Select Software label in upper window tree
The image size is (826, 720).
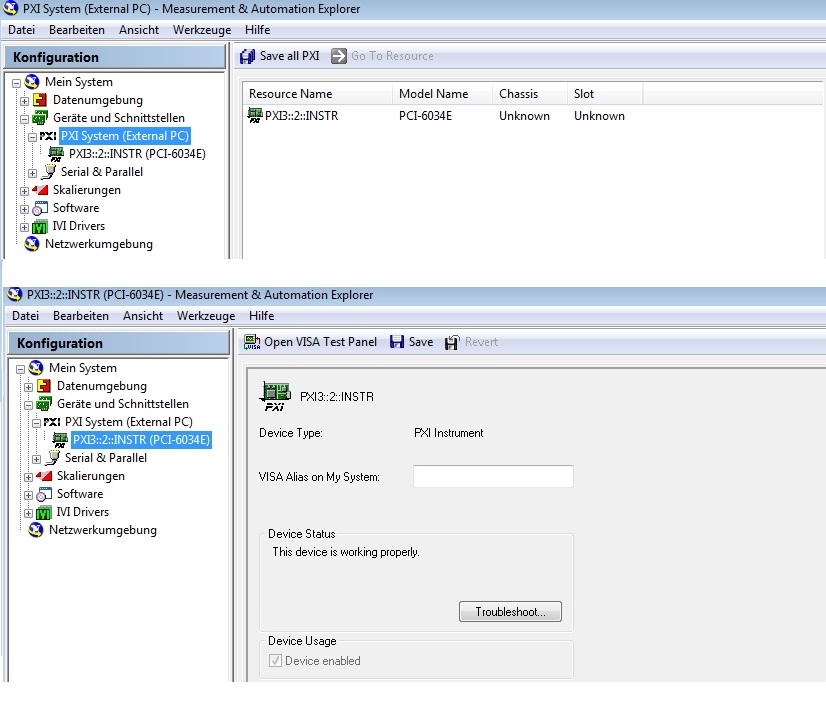click(76, 208)
